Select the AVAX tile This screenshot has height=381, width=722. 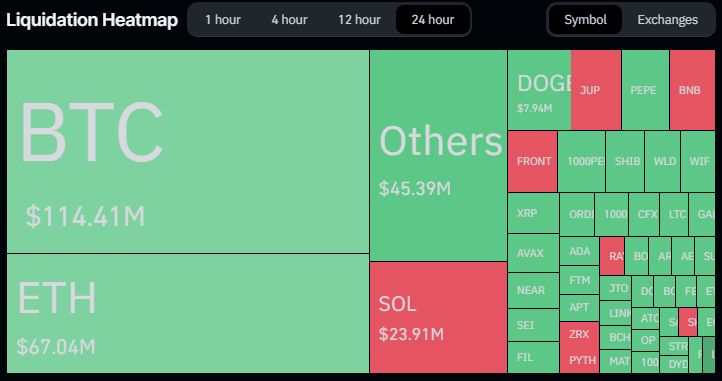point(533,253)
